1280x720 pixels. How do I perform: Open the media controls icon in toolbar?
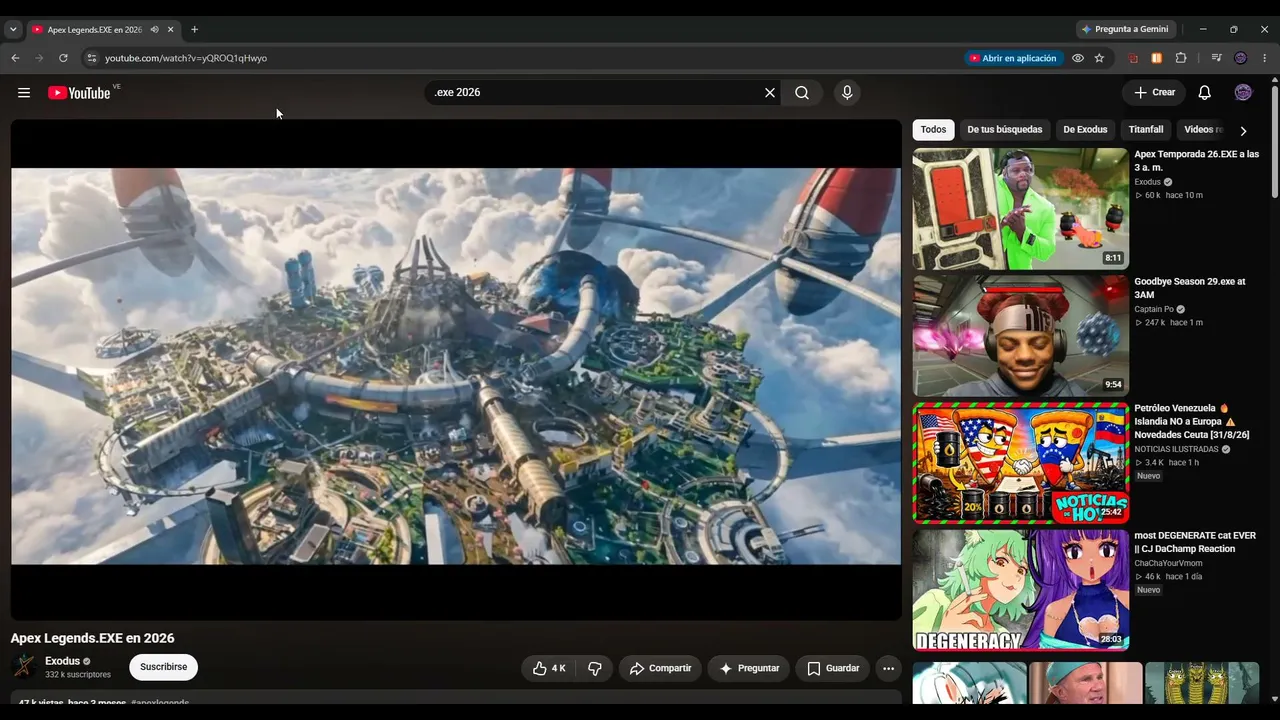coord(1216,58)
